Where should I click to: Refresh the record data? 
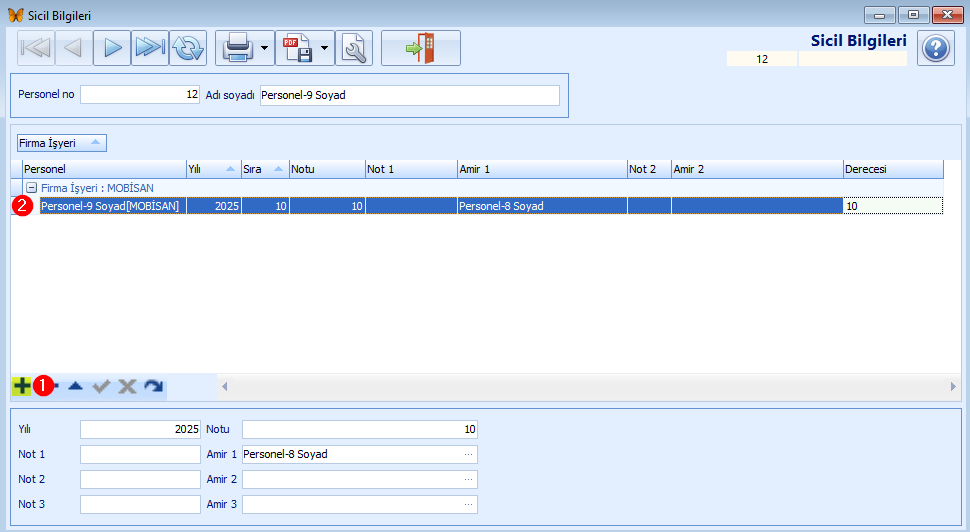pyautogui.click(x=187, y=48)
